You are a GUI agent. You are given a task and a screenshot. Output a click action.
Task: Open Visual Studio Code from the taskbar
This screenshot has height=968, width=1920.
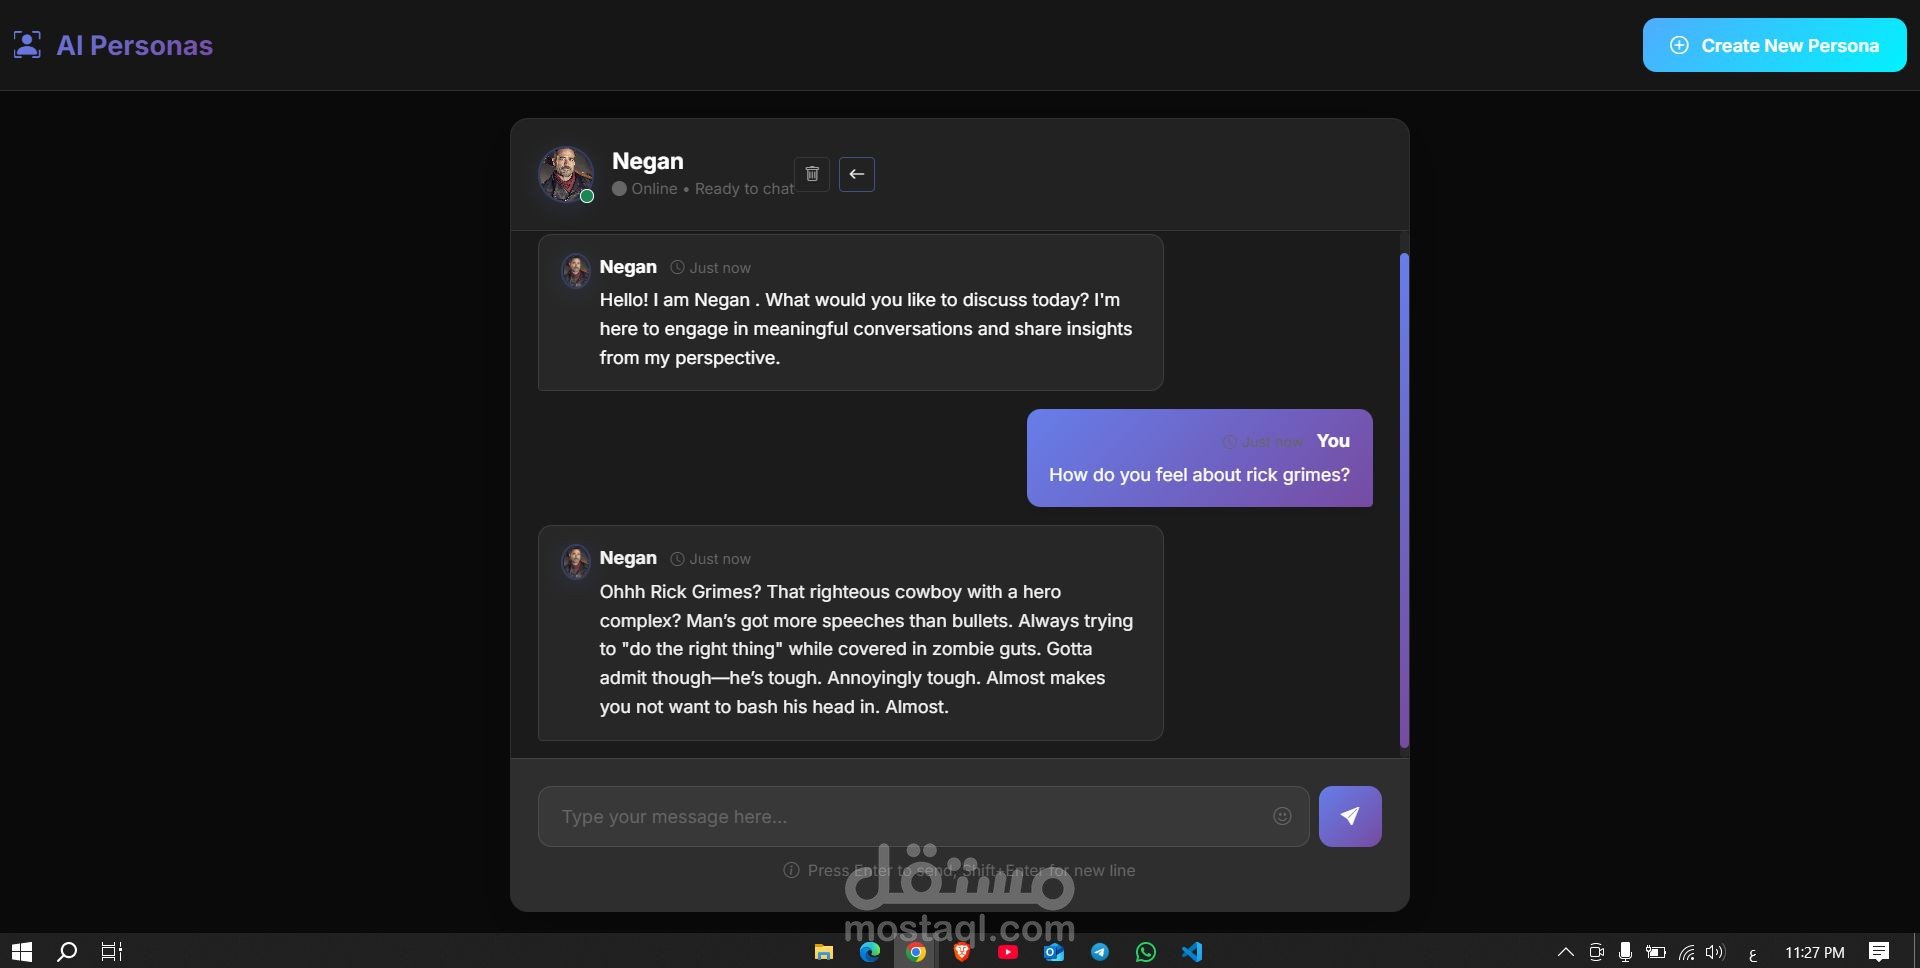click(x=1192, y=952)
